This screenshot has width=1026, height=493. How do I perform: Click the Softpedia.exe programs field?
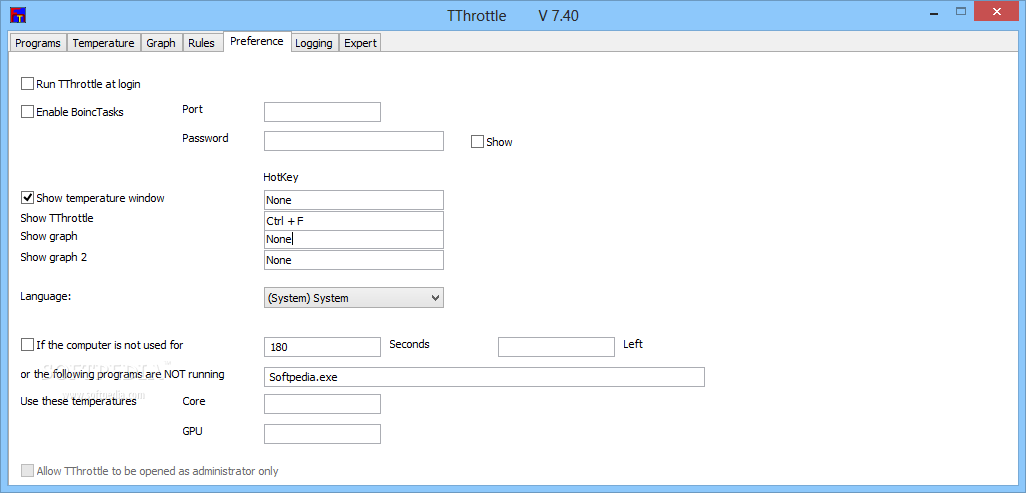point(484,377)
